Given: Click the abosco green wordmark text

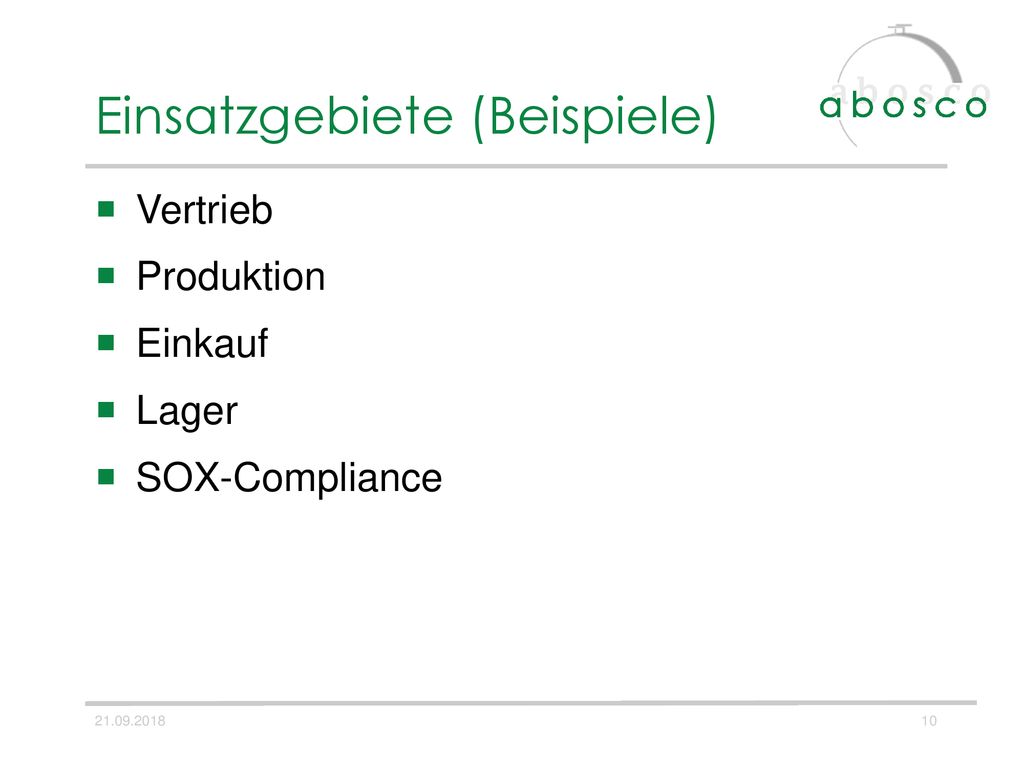Looking at the screenshot, I should pyautogui.click(x=903, y=106).
